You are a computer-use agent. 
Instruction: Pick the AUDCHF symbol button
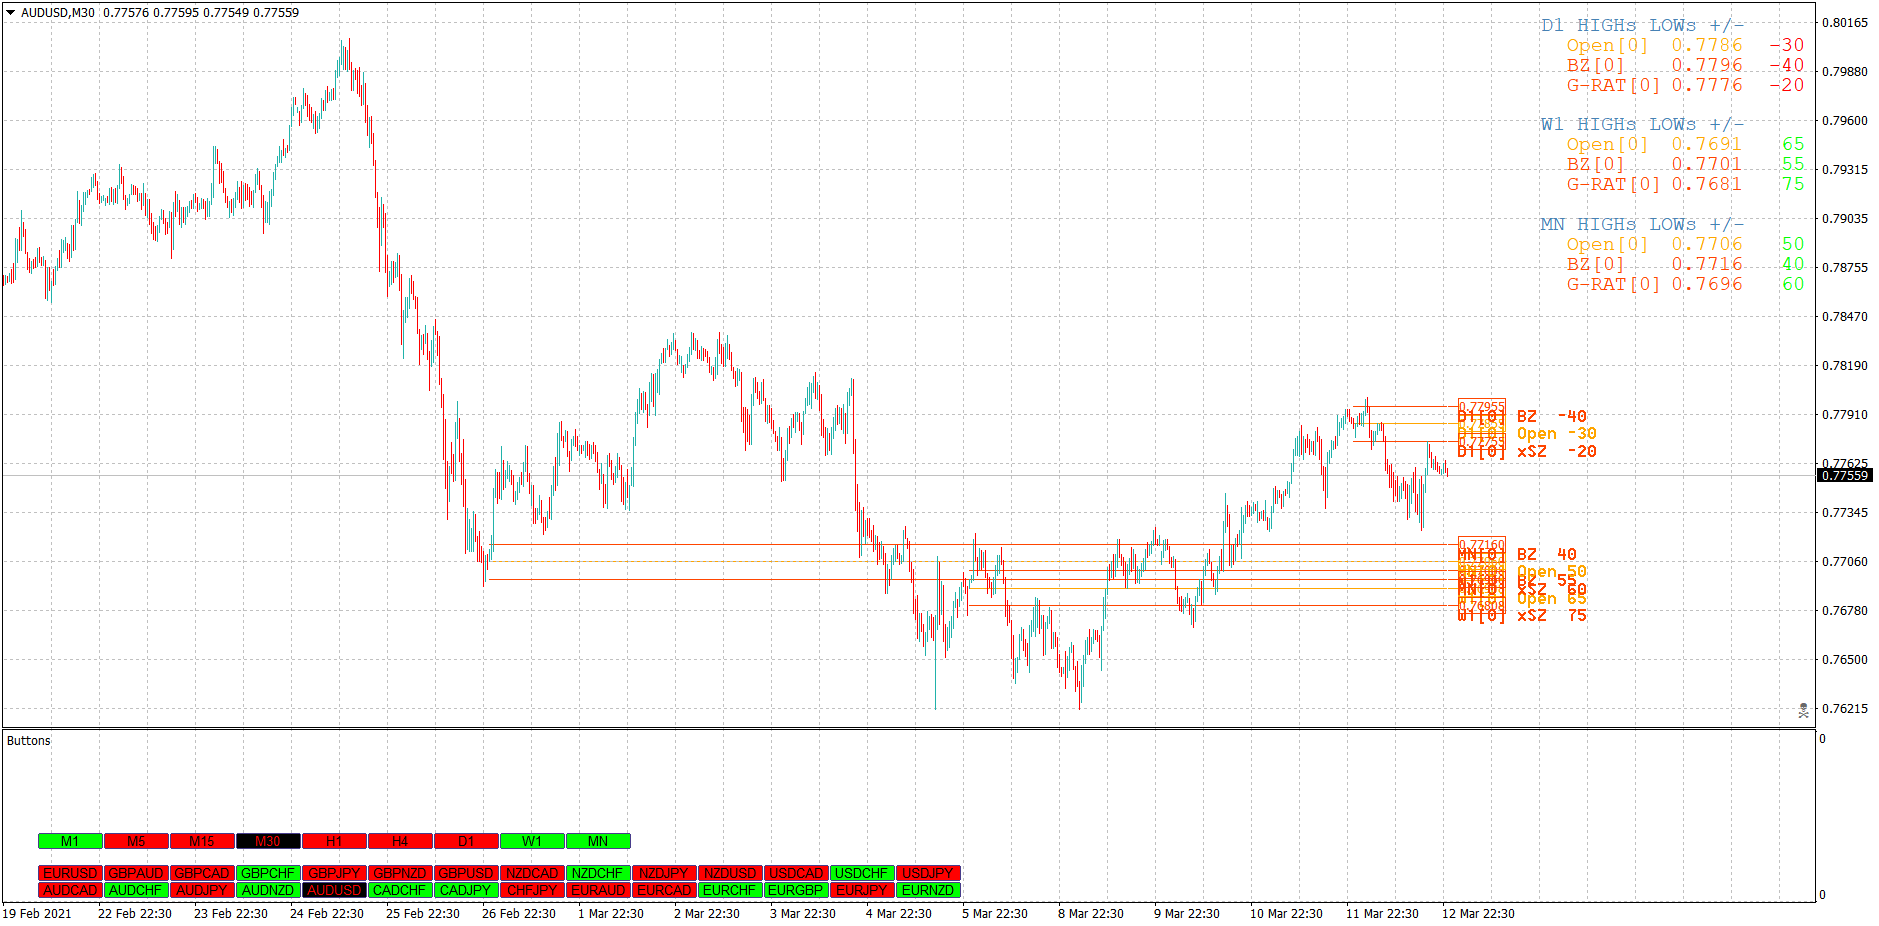coord(136,890)
